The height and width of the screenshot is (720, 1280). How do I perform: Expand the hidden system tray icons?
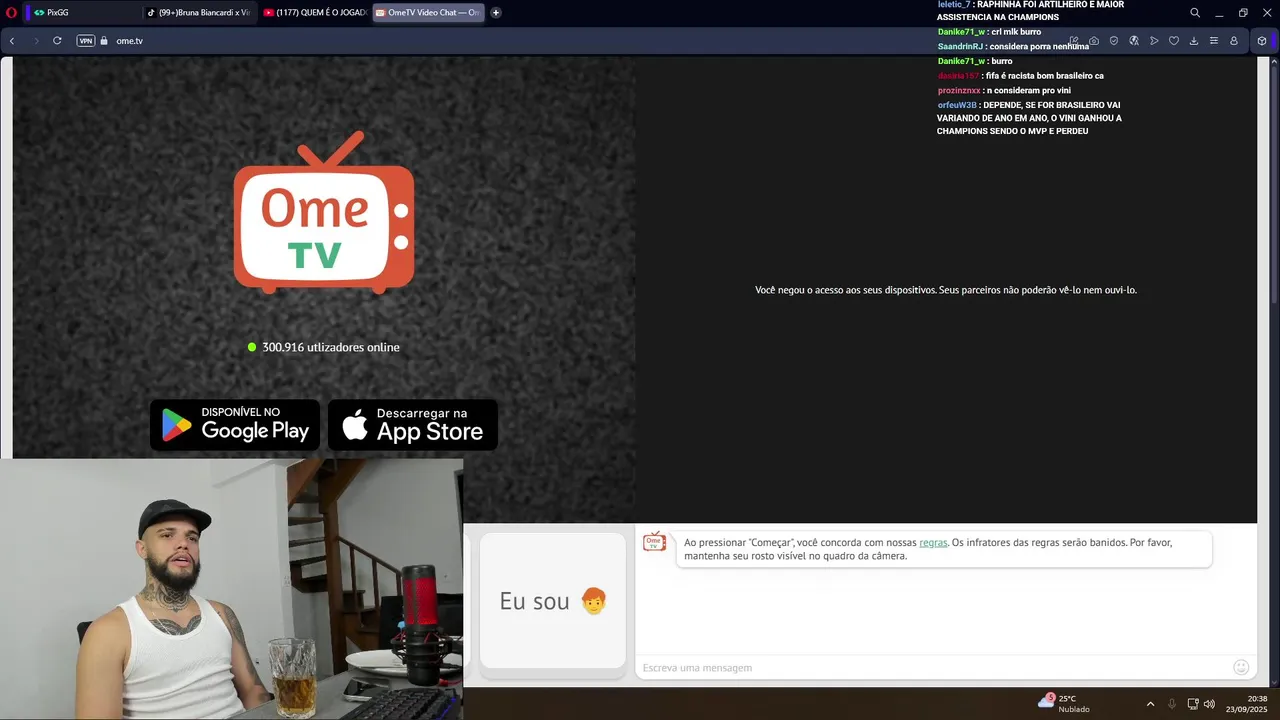[x=1150, y=704]
